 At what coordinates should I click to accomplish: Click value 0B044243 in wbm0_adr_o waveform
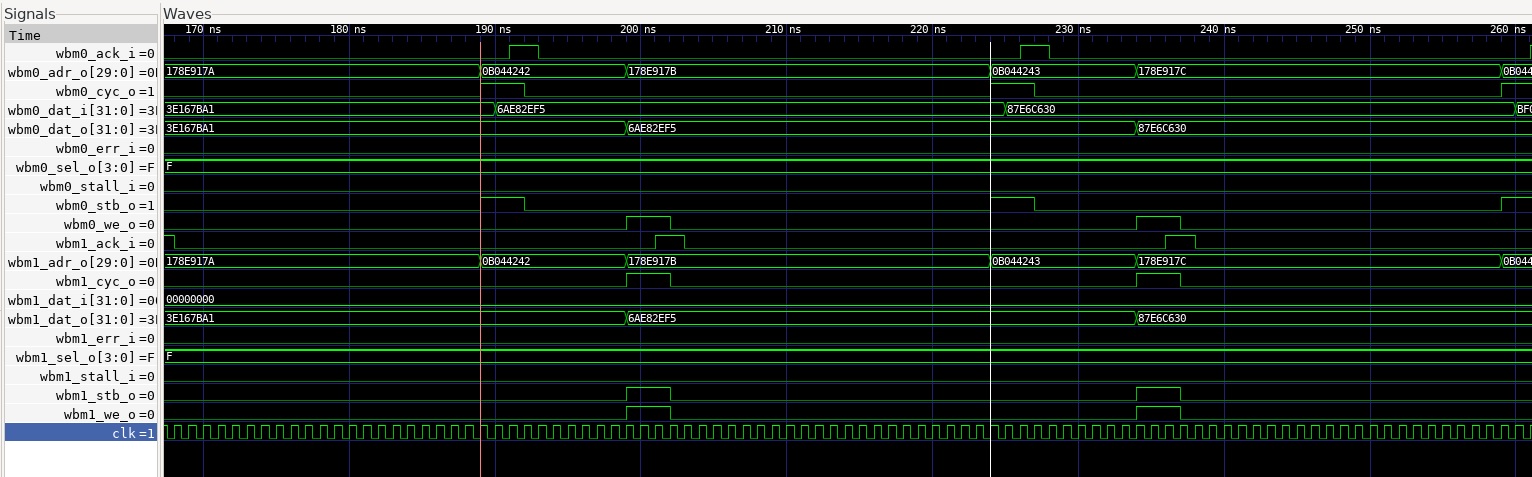click(x=1016, y=71)
